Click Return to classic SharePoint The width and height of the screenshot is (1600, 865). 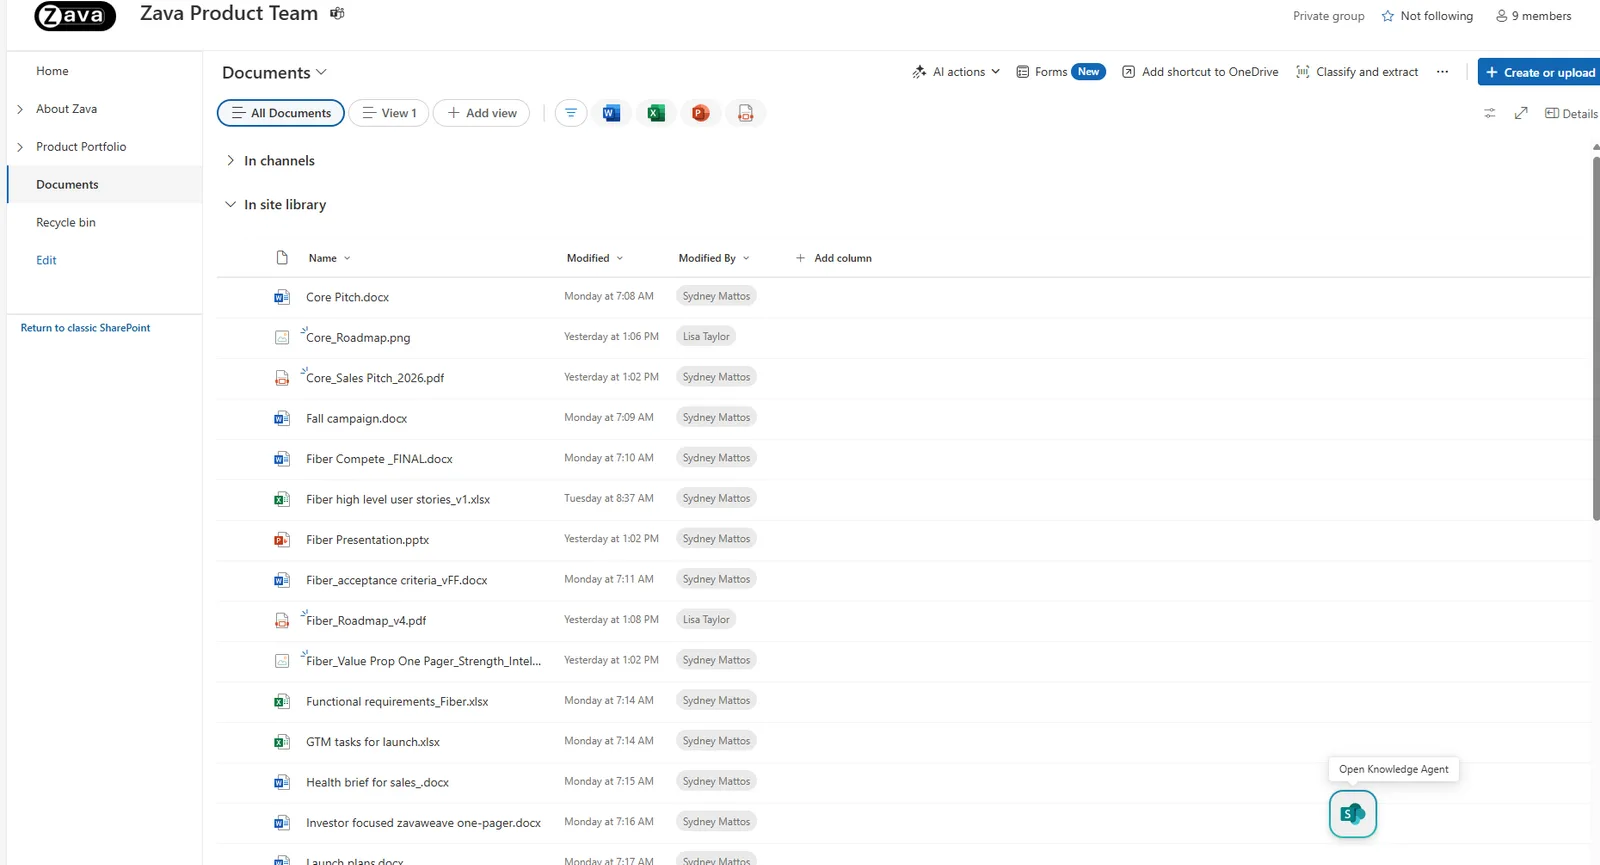pyautogui.click(x=85, y=328)
